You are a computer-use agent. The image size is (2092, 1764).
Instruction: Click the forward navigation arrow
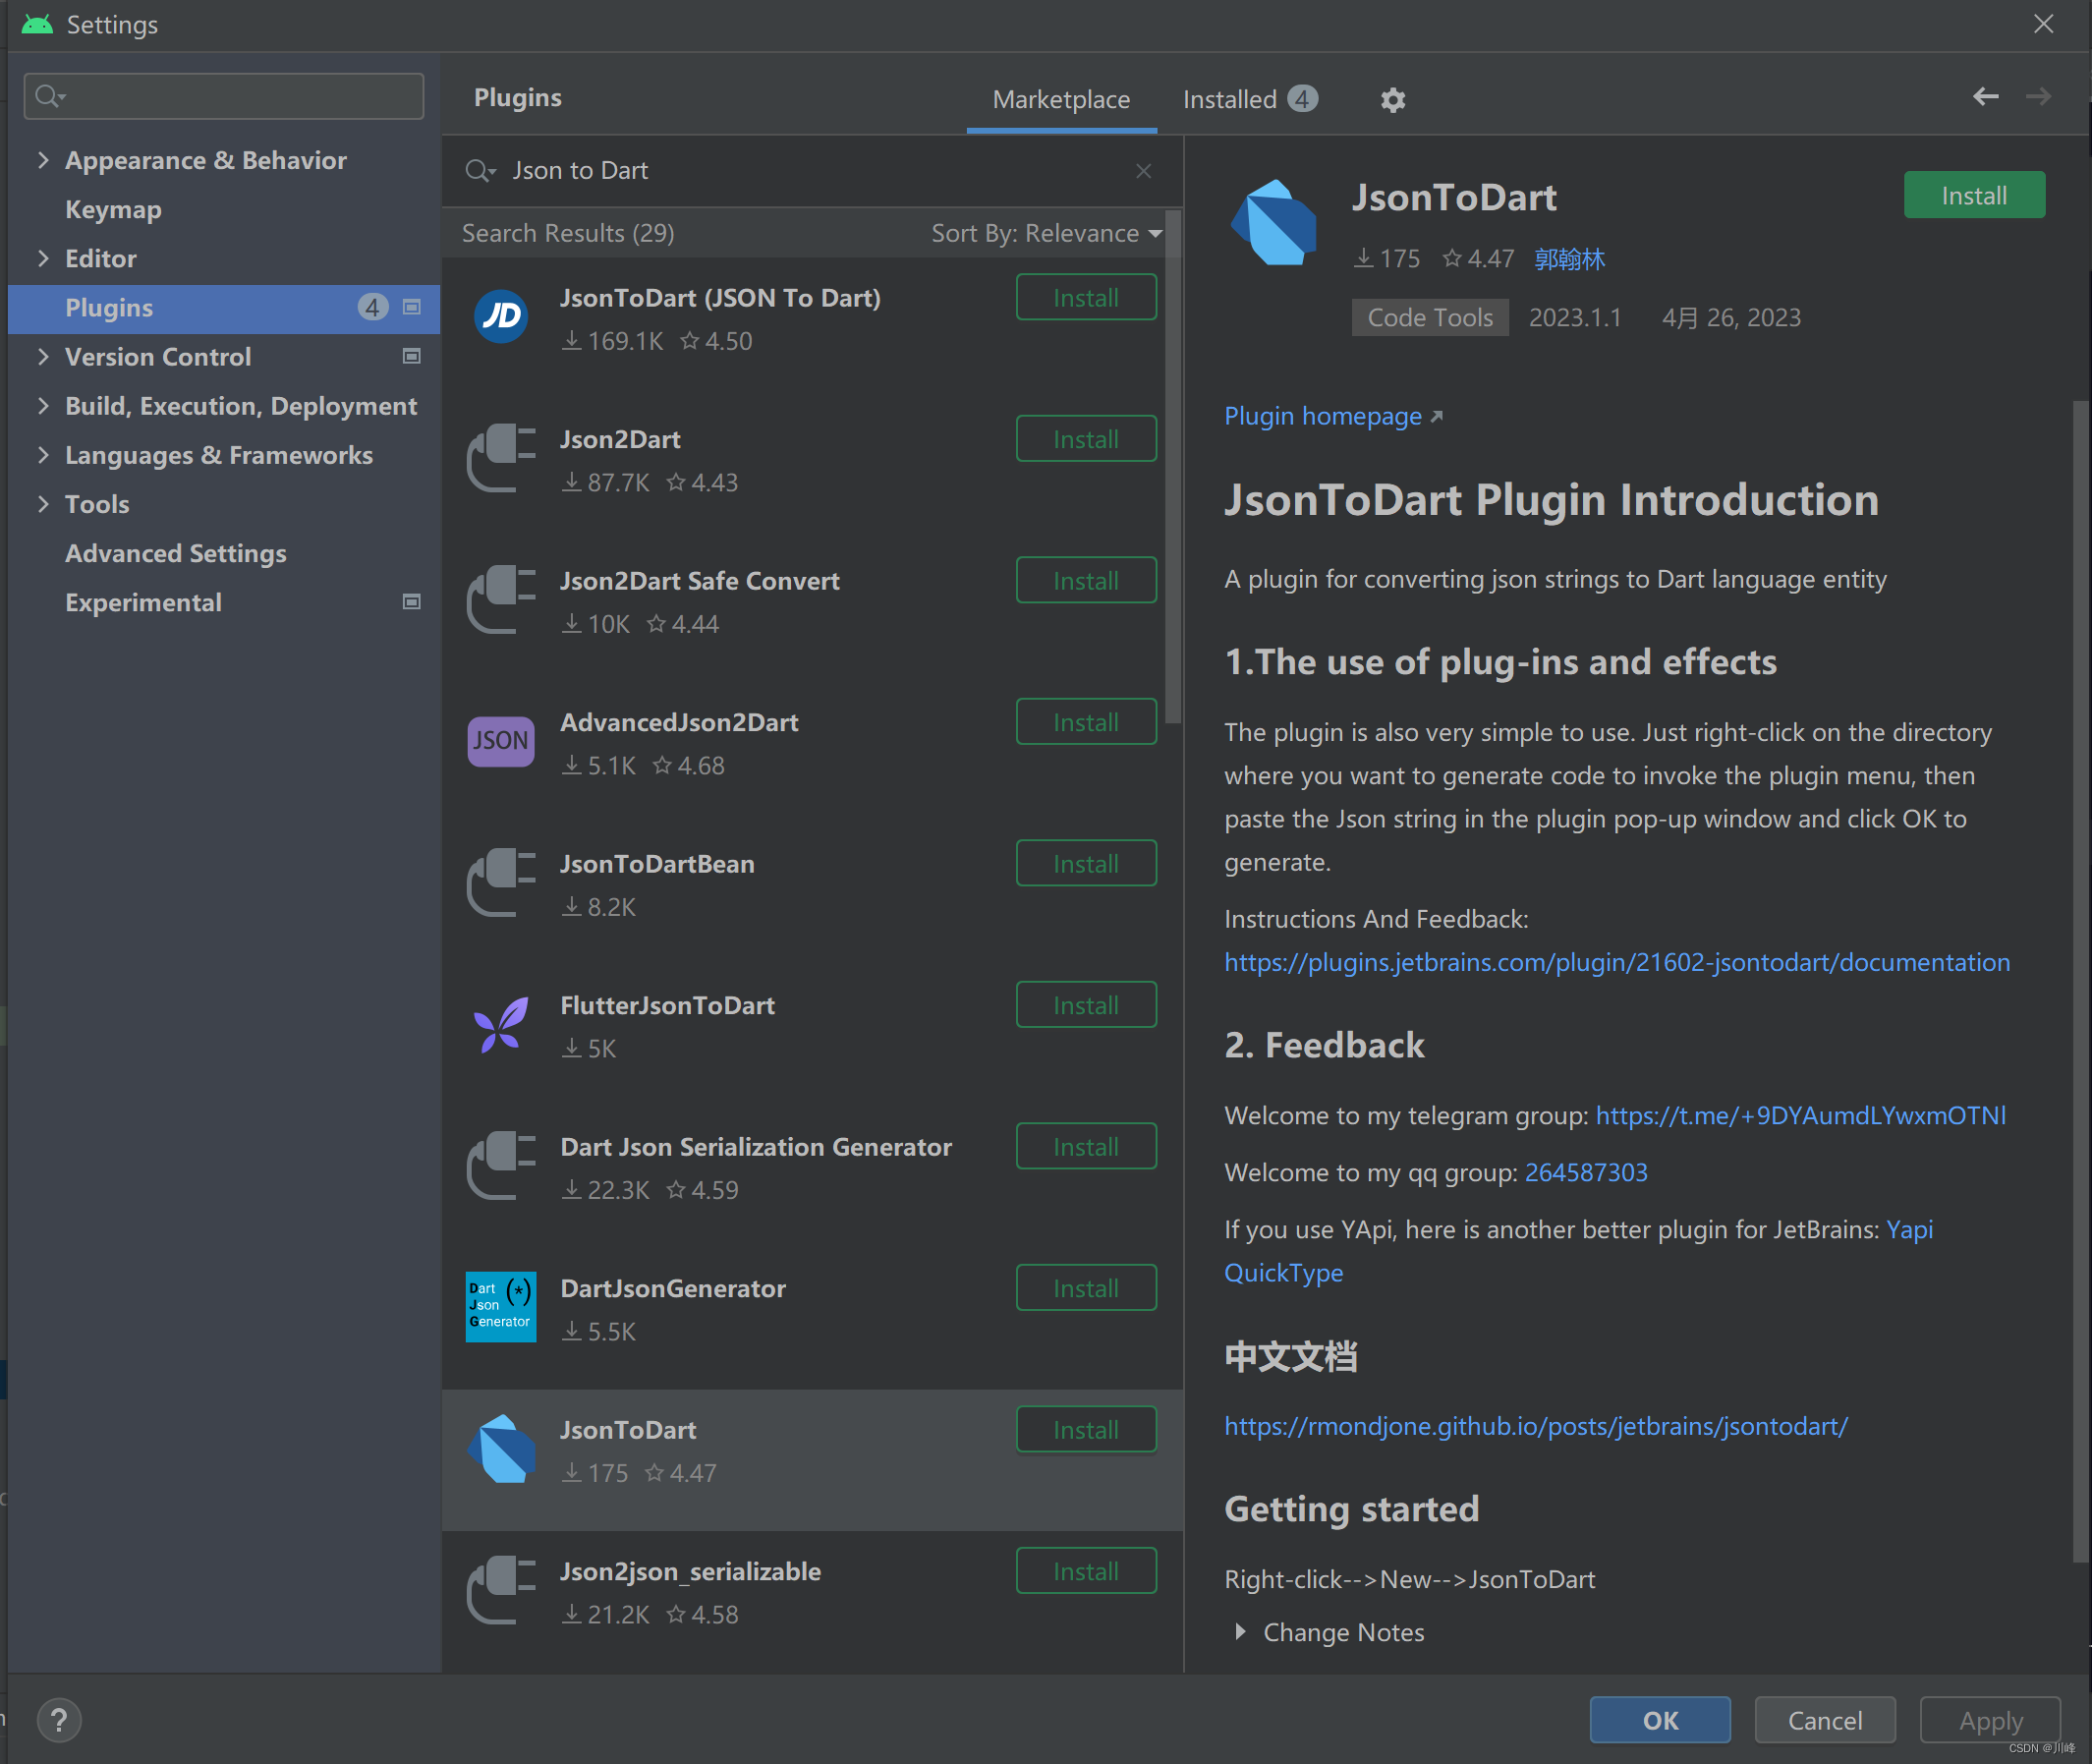2038,96
